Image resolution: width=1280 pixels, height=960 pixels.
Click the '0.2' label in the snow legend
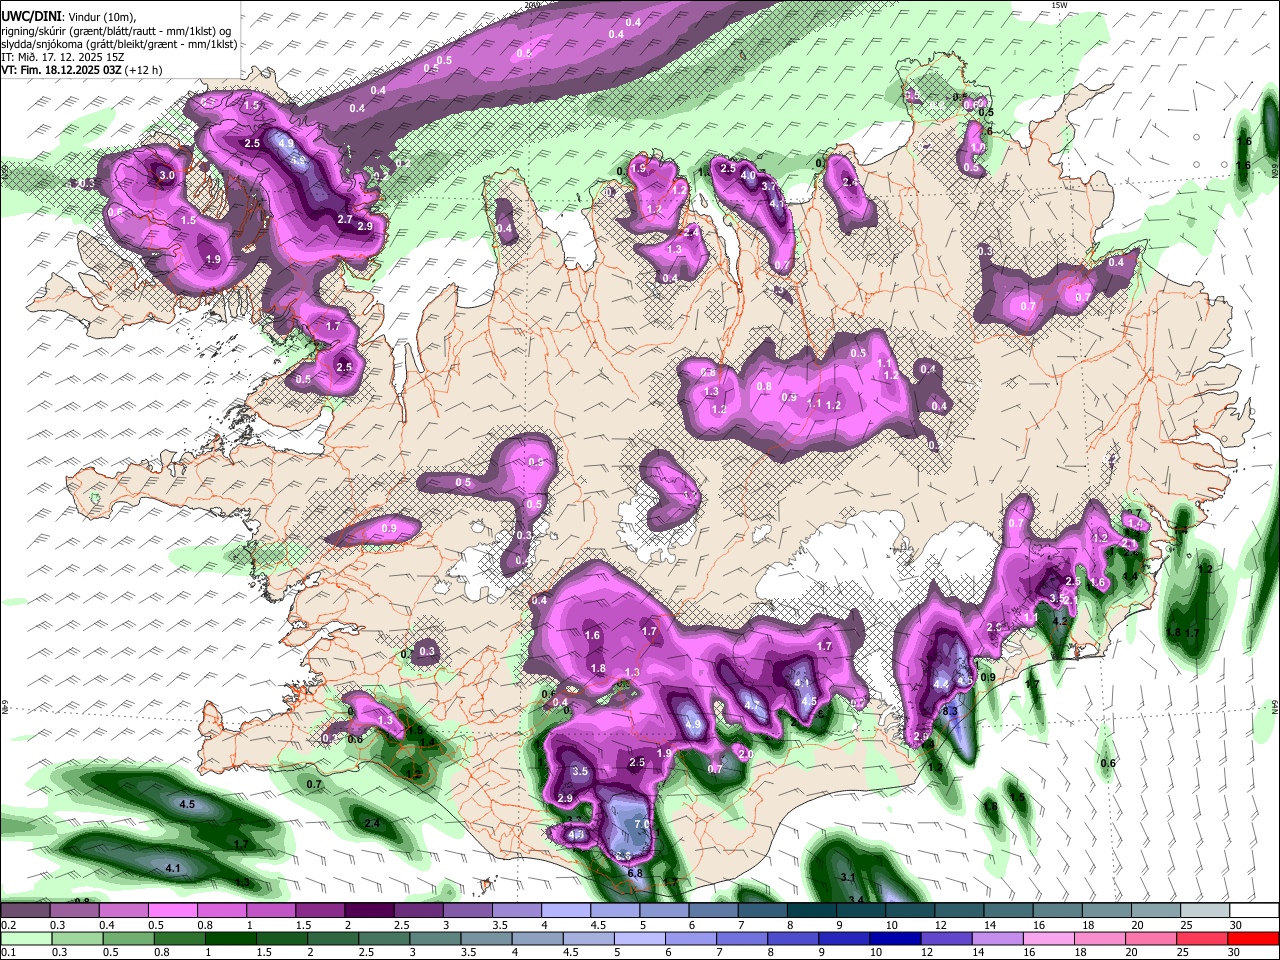click(x=9, y=925)
